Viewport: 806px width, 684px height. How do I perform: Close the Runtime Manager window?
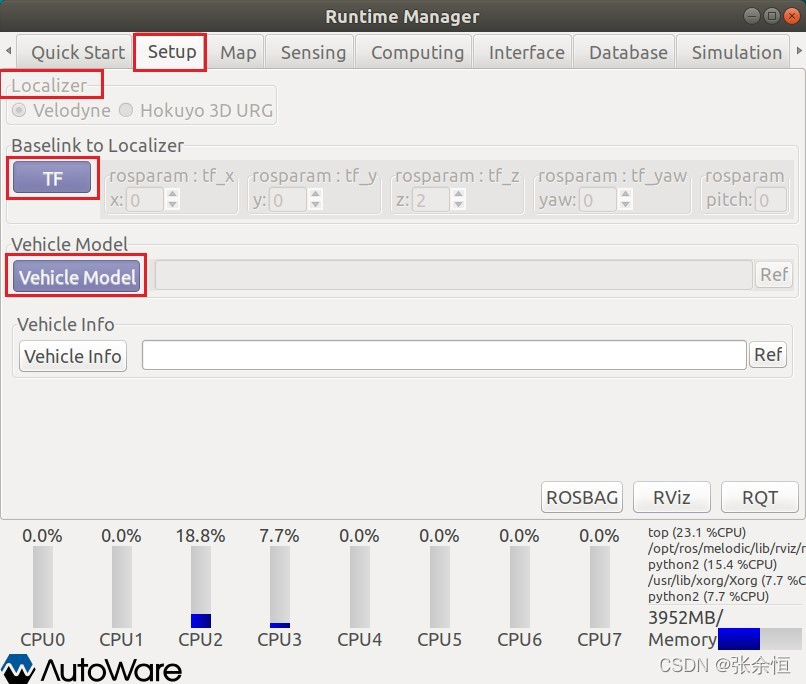(792, 16)
